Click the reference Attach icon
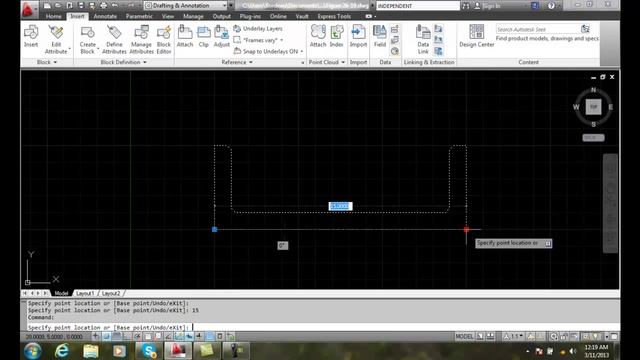Image resolution: width=640 pixels, height=360 pixels. (x=185, y=33)
